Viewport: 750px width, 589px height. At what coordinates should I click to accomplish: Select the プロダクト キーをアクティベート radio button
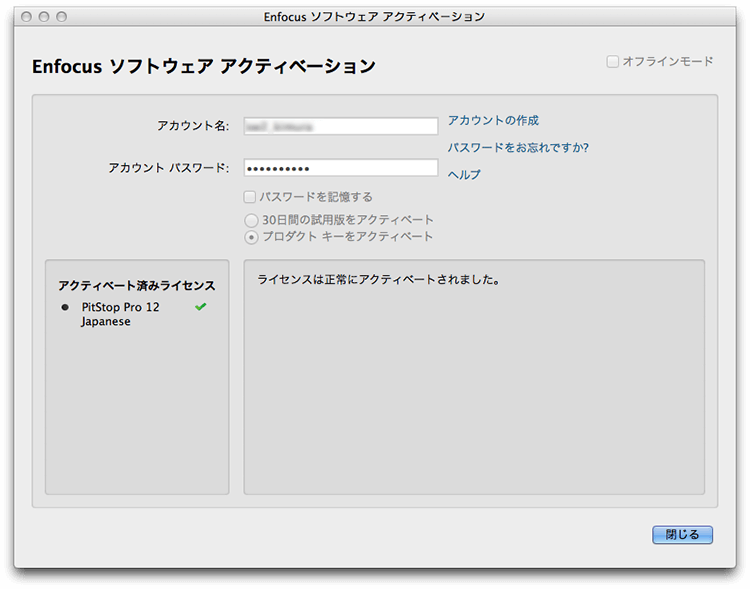251,237
